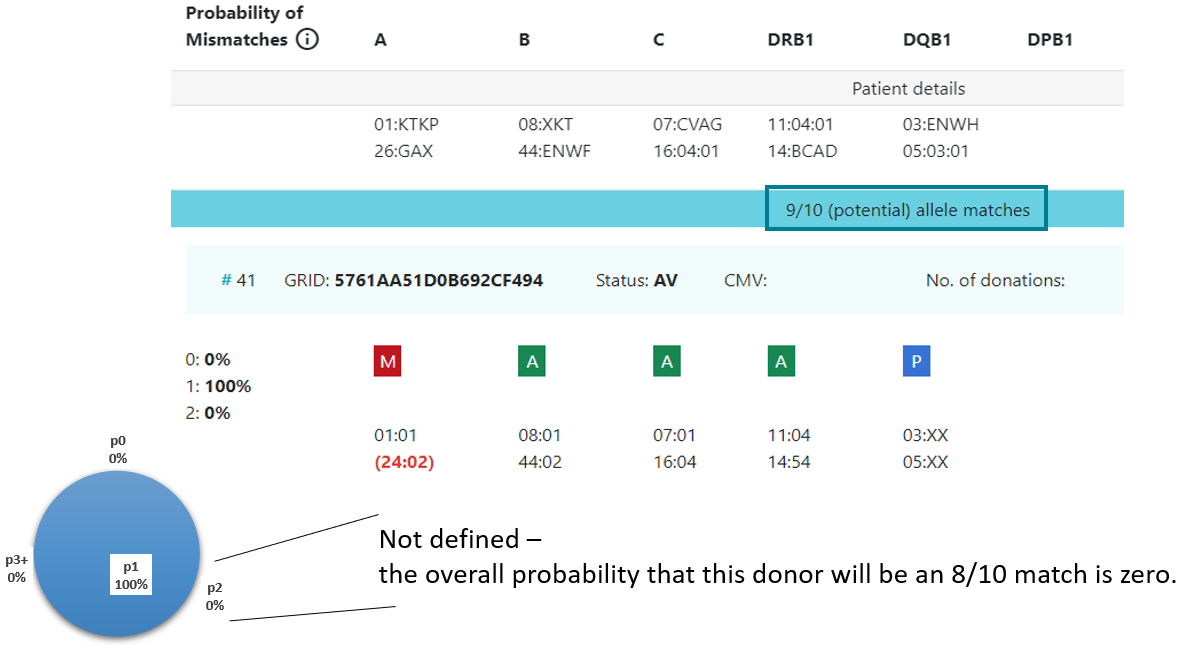1185x649 pixels.
Task: Click the red M mismatch badge
Action: pyautogui.click(x=387, y=362)
